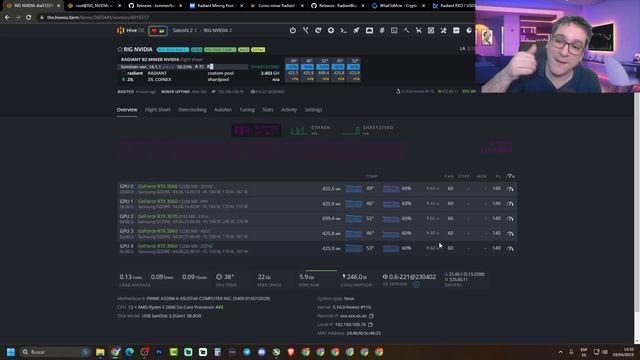Click Windows Start button
The width and height of the screenshot is (640, 360).
coord(11,352)
